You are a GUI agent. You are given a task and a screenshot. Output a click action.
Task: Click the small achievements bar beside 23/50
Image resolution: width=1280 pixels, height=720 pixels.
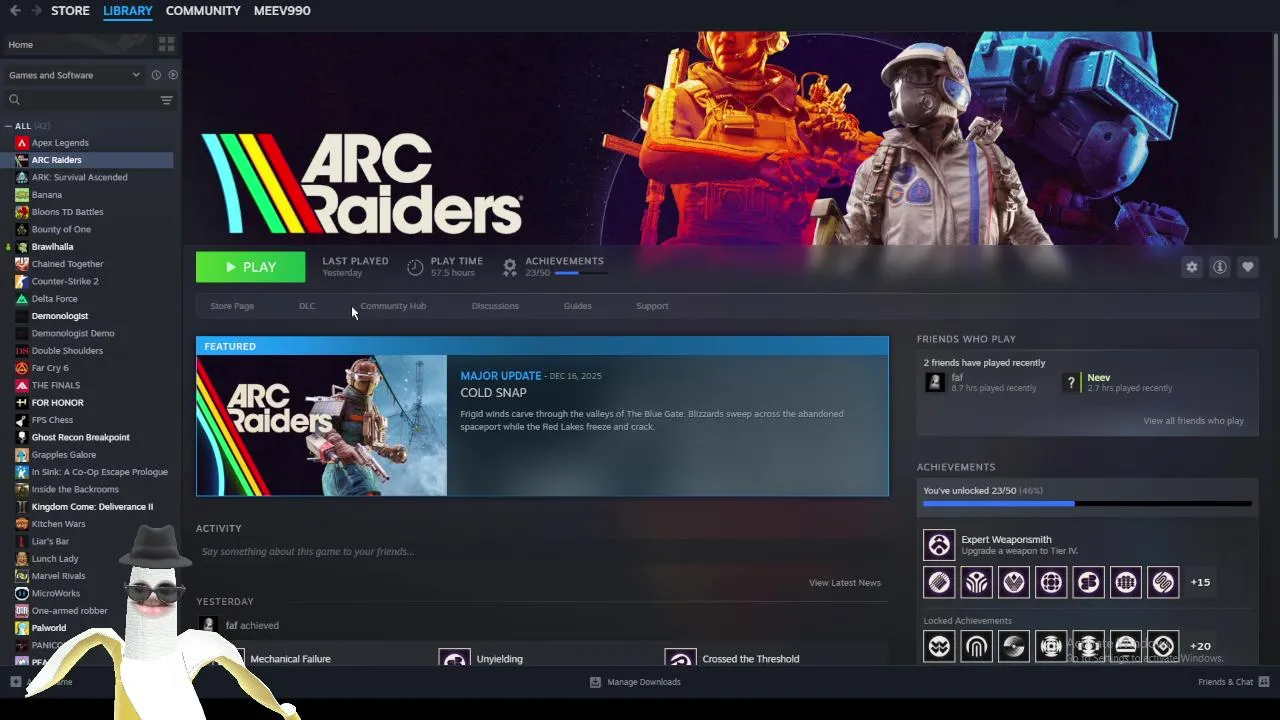click(x=579, y=273)
